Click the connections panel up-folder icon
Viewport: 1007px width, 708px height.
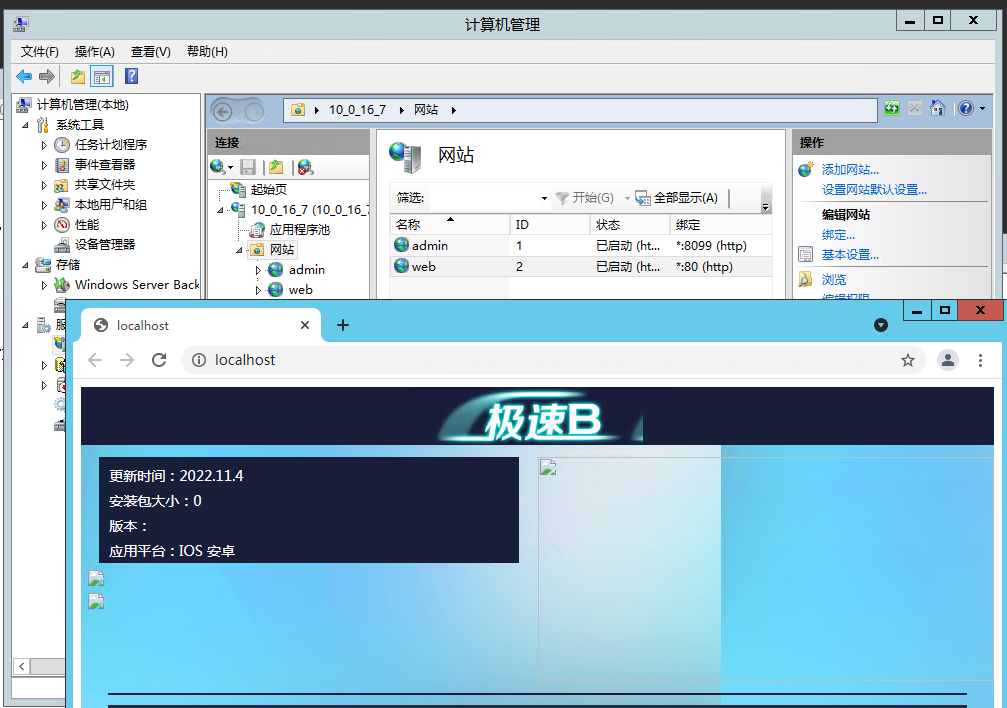coord(276,167)
